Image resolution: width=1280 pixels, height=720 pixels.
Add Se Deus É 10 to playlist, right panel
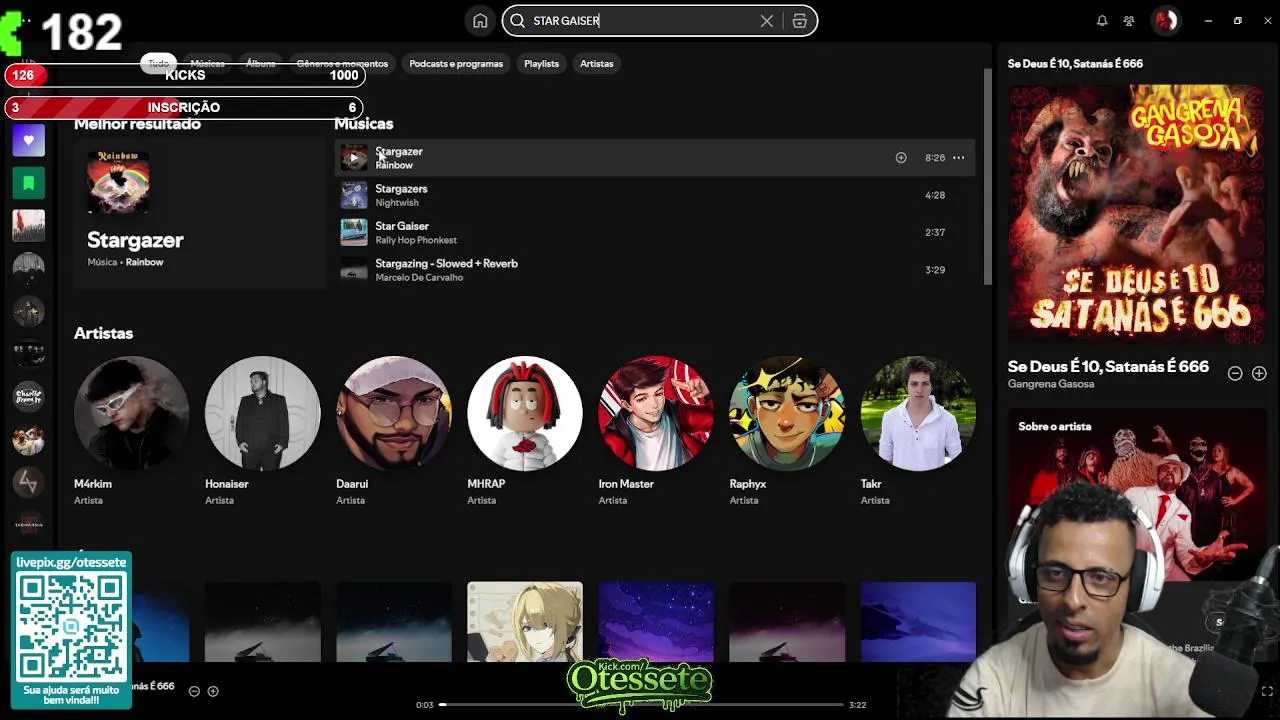[x=1259, y=373]
